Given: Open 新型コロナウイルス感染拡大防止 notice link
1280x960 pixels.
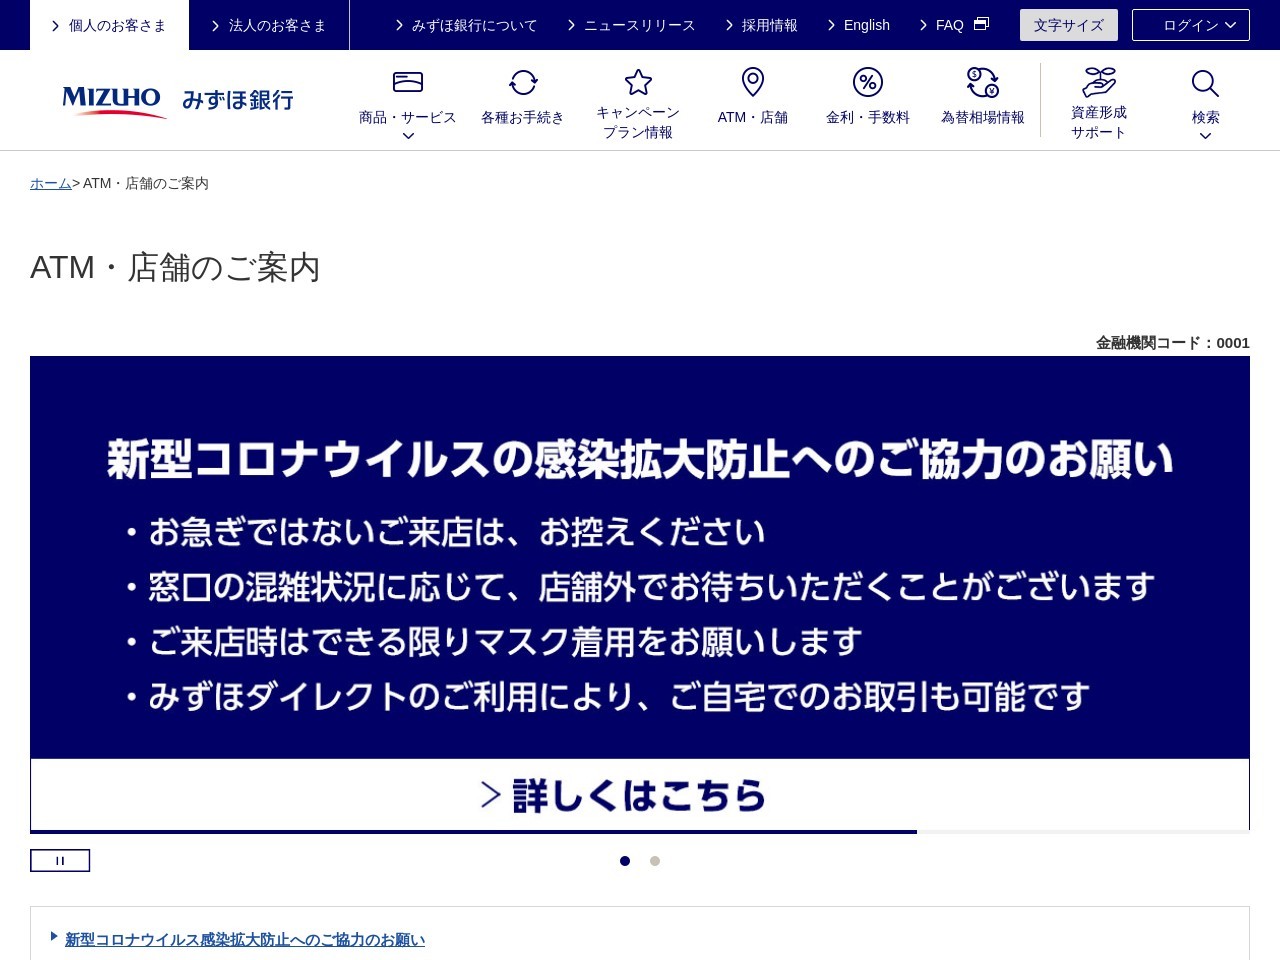Looking at the screenshot, I should coord(245,939).
